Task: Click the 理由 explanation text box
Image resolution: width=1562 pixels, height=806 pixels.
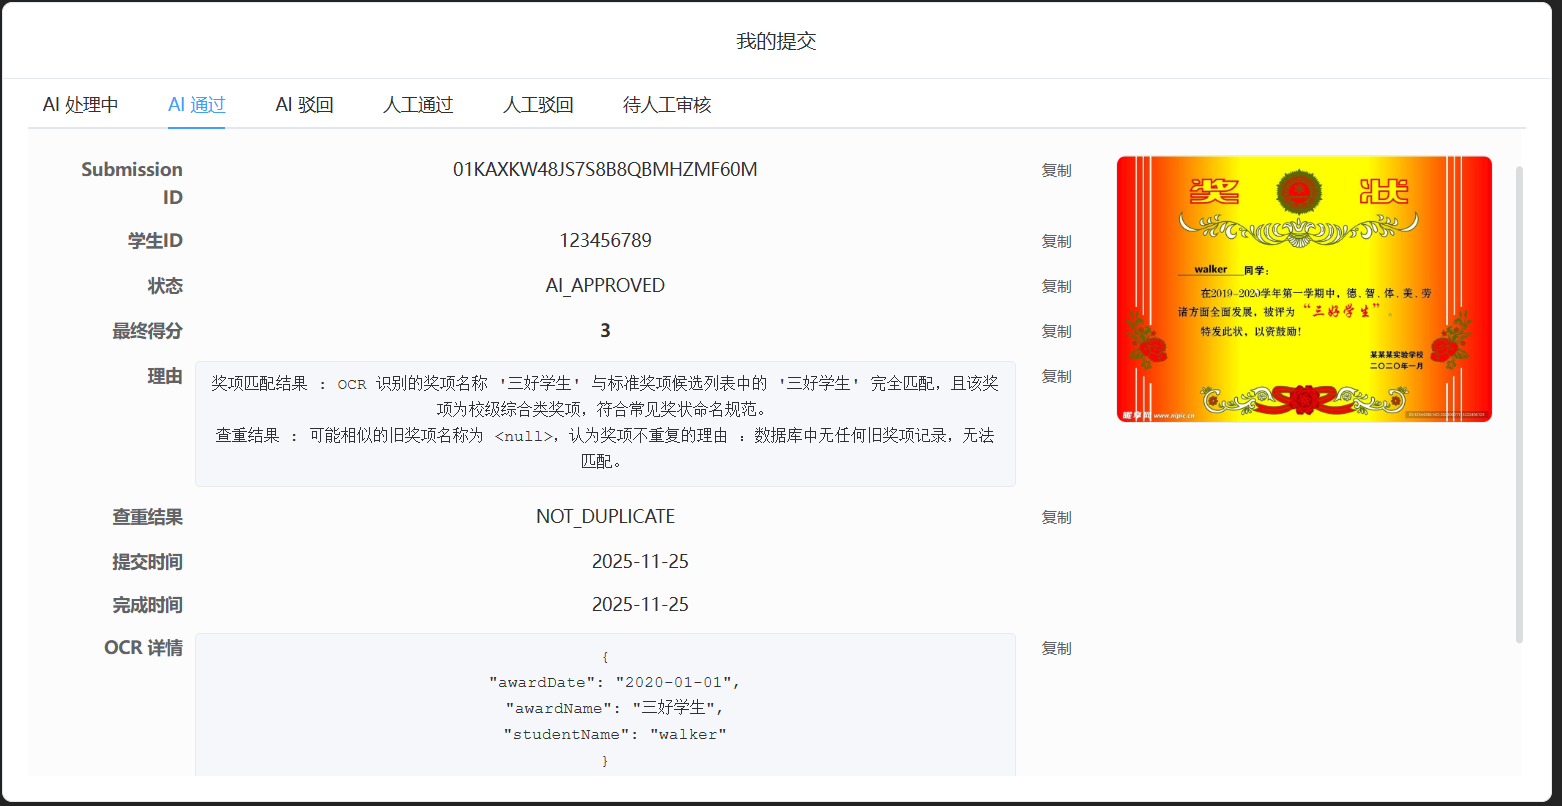Action: (x=605, y=424)
